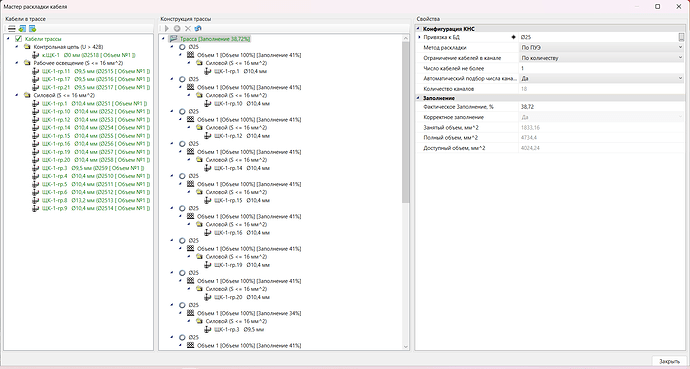
Task: Click the Количество каналов property label
Action: [x=448, y=89]
